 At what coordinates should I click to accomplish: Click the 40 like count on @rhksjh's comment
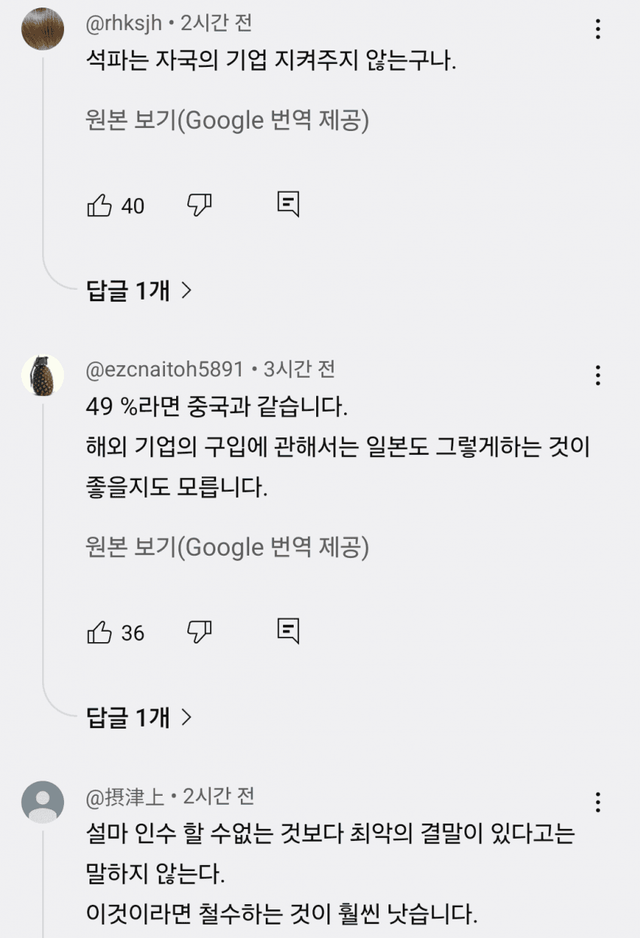[x=133, y=206]
